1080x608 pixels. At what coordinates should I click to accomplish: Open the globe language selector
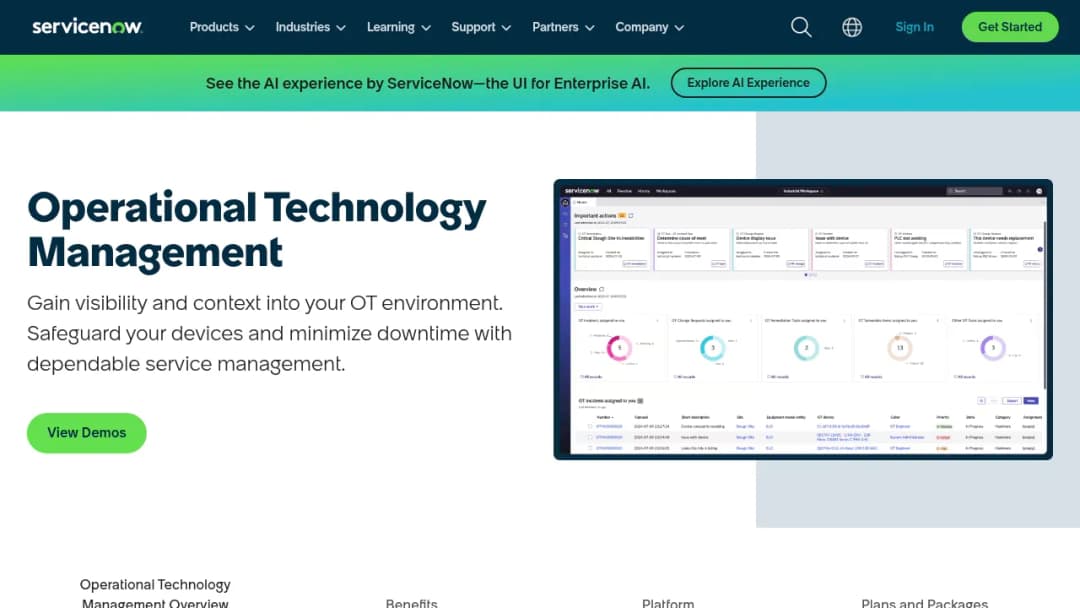click(852, 27)
